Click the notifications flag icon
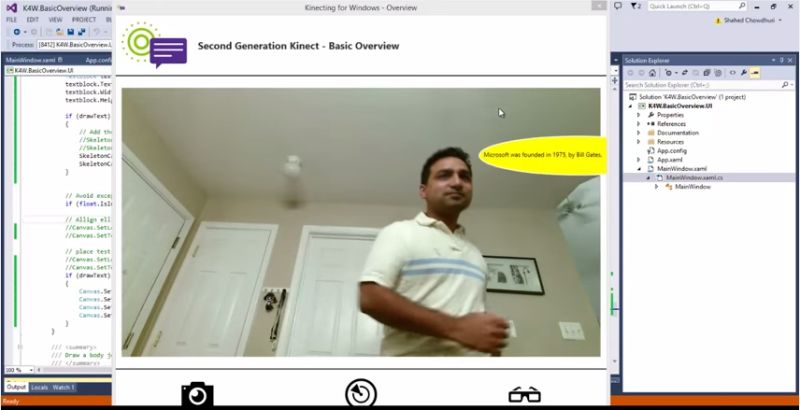This screenshot has width=800, height=410. [635, 6]
